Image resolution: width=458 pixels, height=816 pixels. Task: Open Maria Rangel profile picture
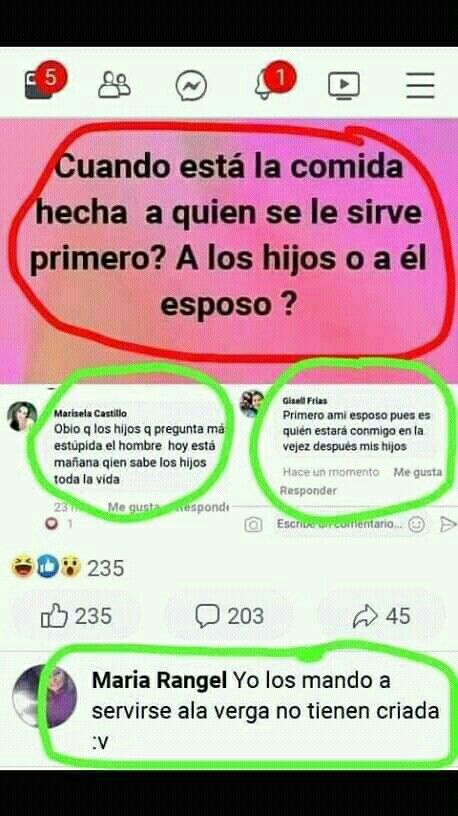(45, 696)
